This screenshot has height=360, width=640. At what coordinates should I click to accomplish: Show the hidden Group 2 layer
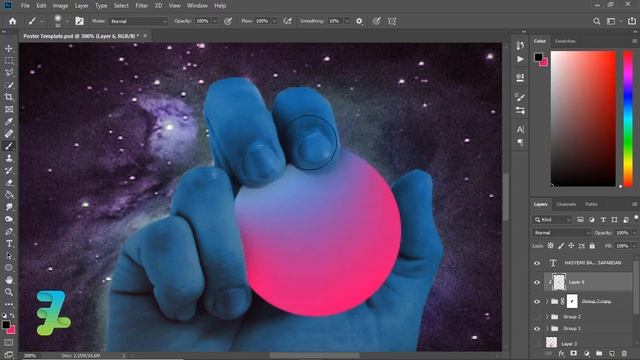pos(537,317)
